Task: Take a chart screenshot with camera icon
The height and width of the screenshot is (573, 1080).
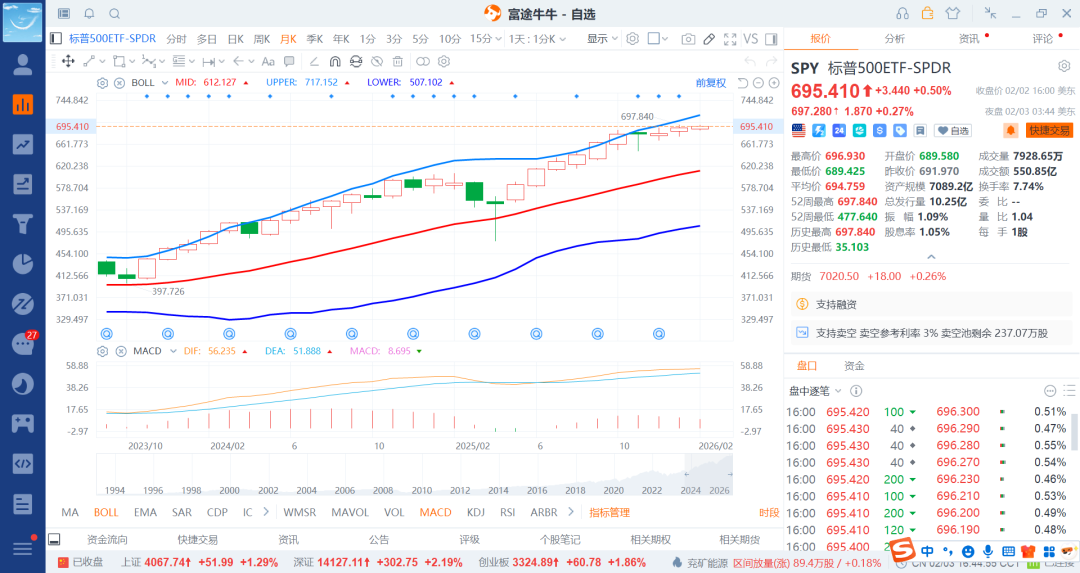Action: 688,39
